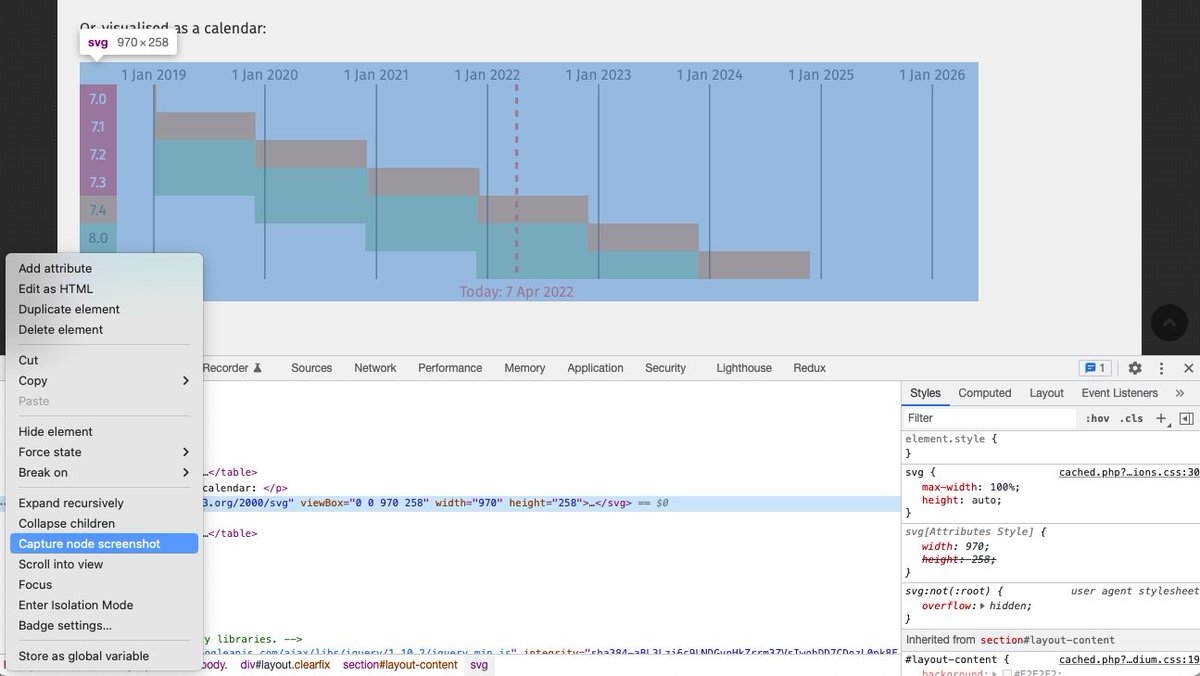
Task: Open the Layout pane tab
Action: (x=1046, y=393)
